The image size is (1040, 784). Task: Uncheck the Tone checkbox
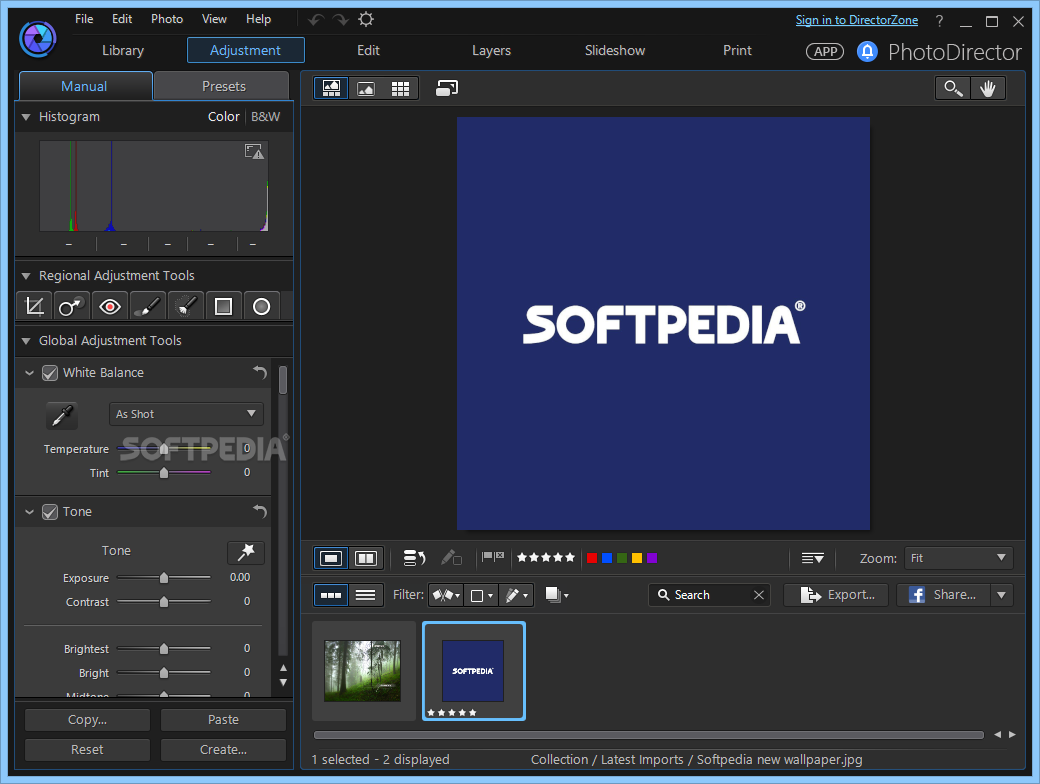(50, 512)
